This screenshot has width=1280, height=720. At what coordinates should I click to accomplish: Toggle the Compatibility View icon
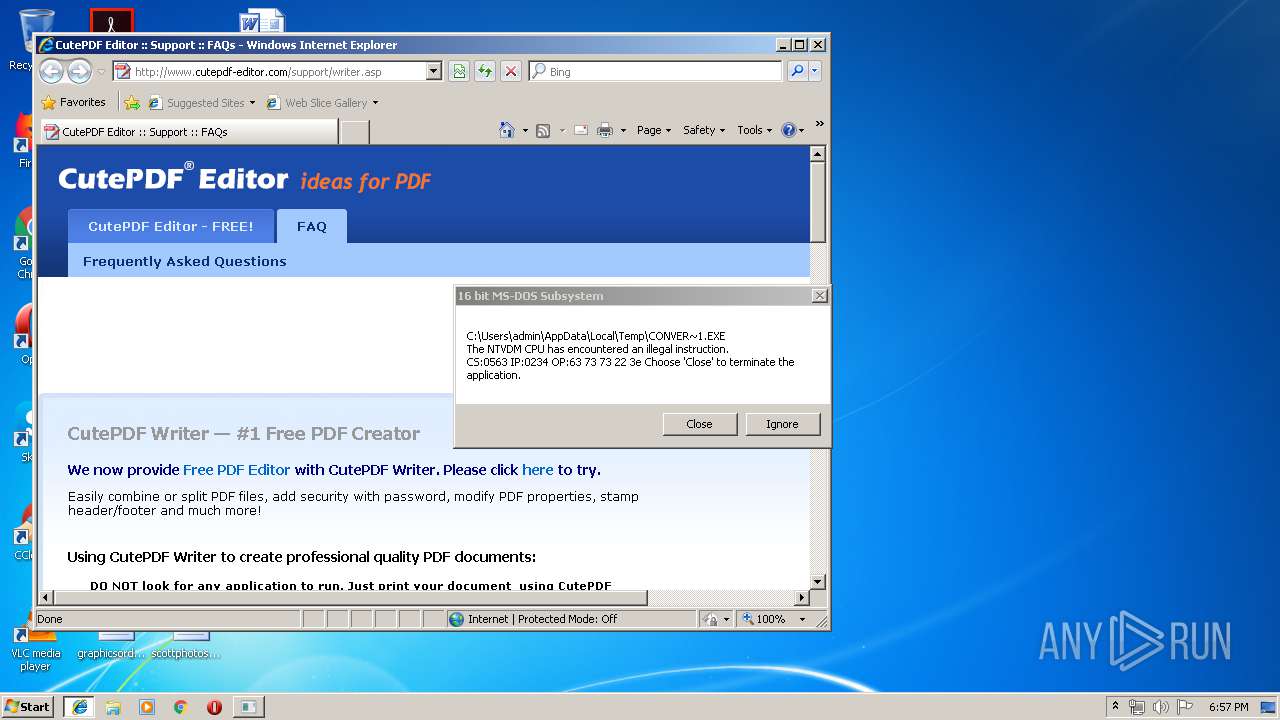459,72
